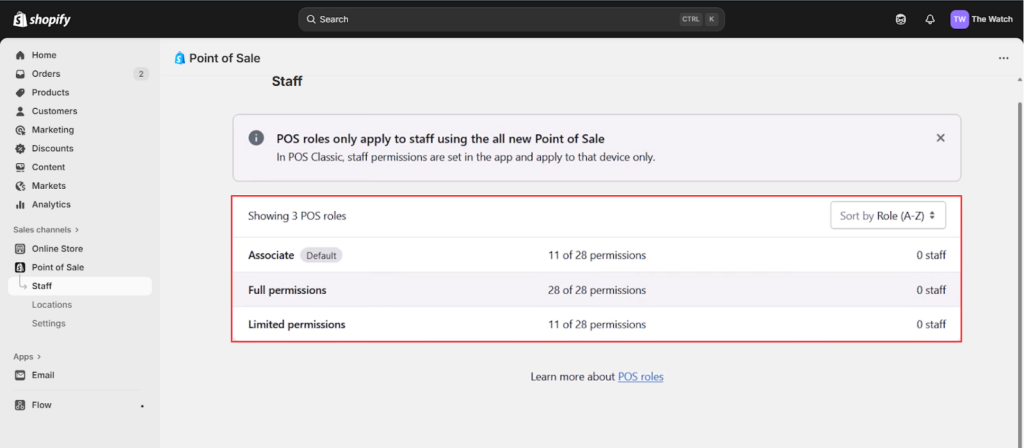The image size is (1024, 448).
Task: Open Products in the sidebar
Action: [50, 92]
